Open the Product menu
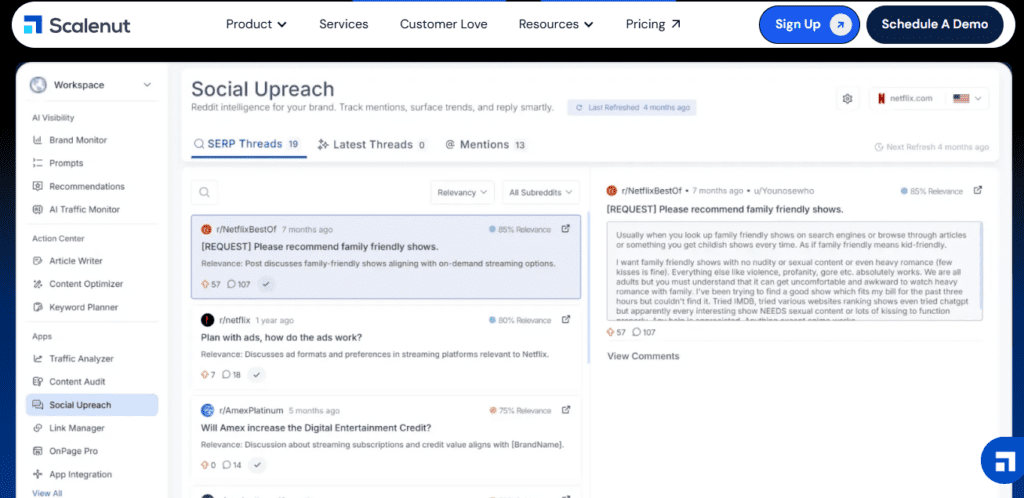Screen dimensions: 1024x498 pyautogui.click(x=256, y=24)
